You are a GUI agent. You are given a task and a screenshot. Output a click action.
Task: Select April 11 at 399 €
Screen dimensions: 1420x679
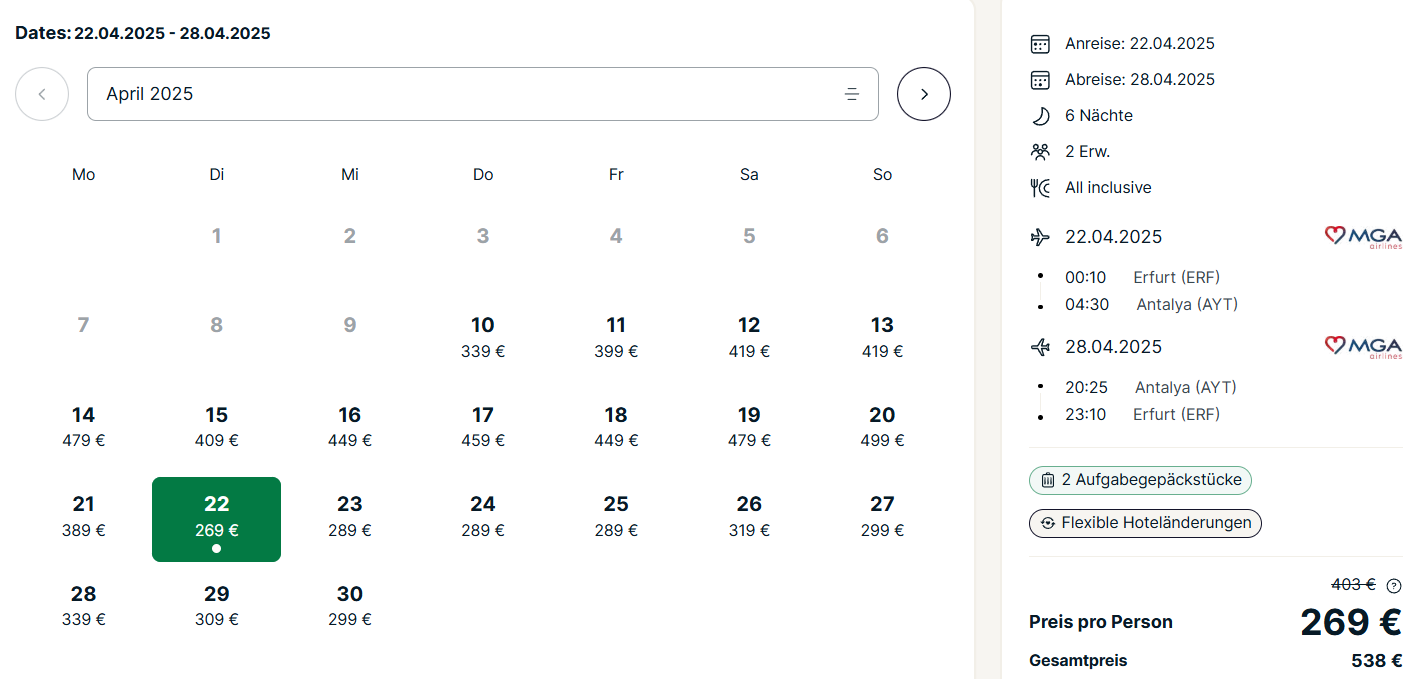(616, 337)
